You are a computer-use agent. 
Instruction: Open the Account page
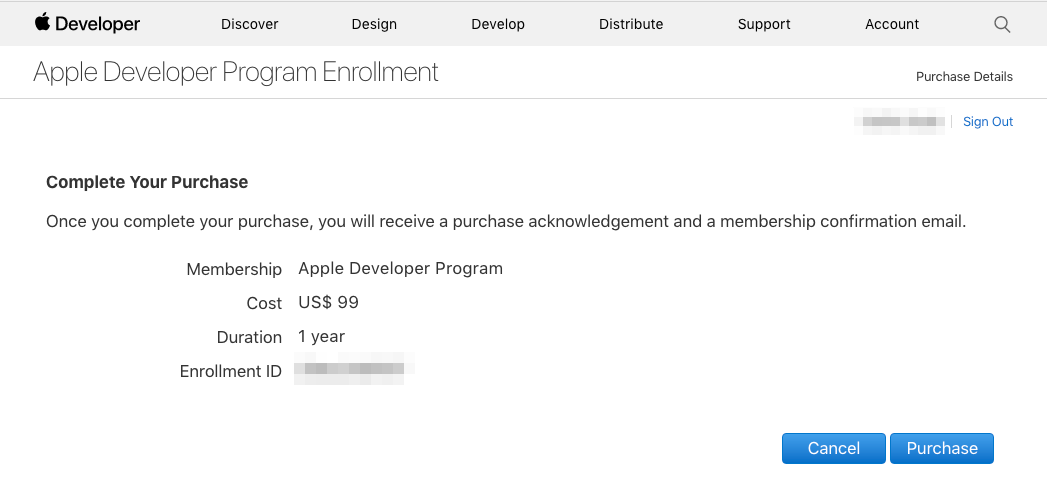point(892,24)
